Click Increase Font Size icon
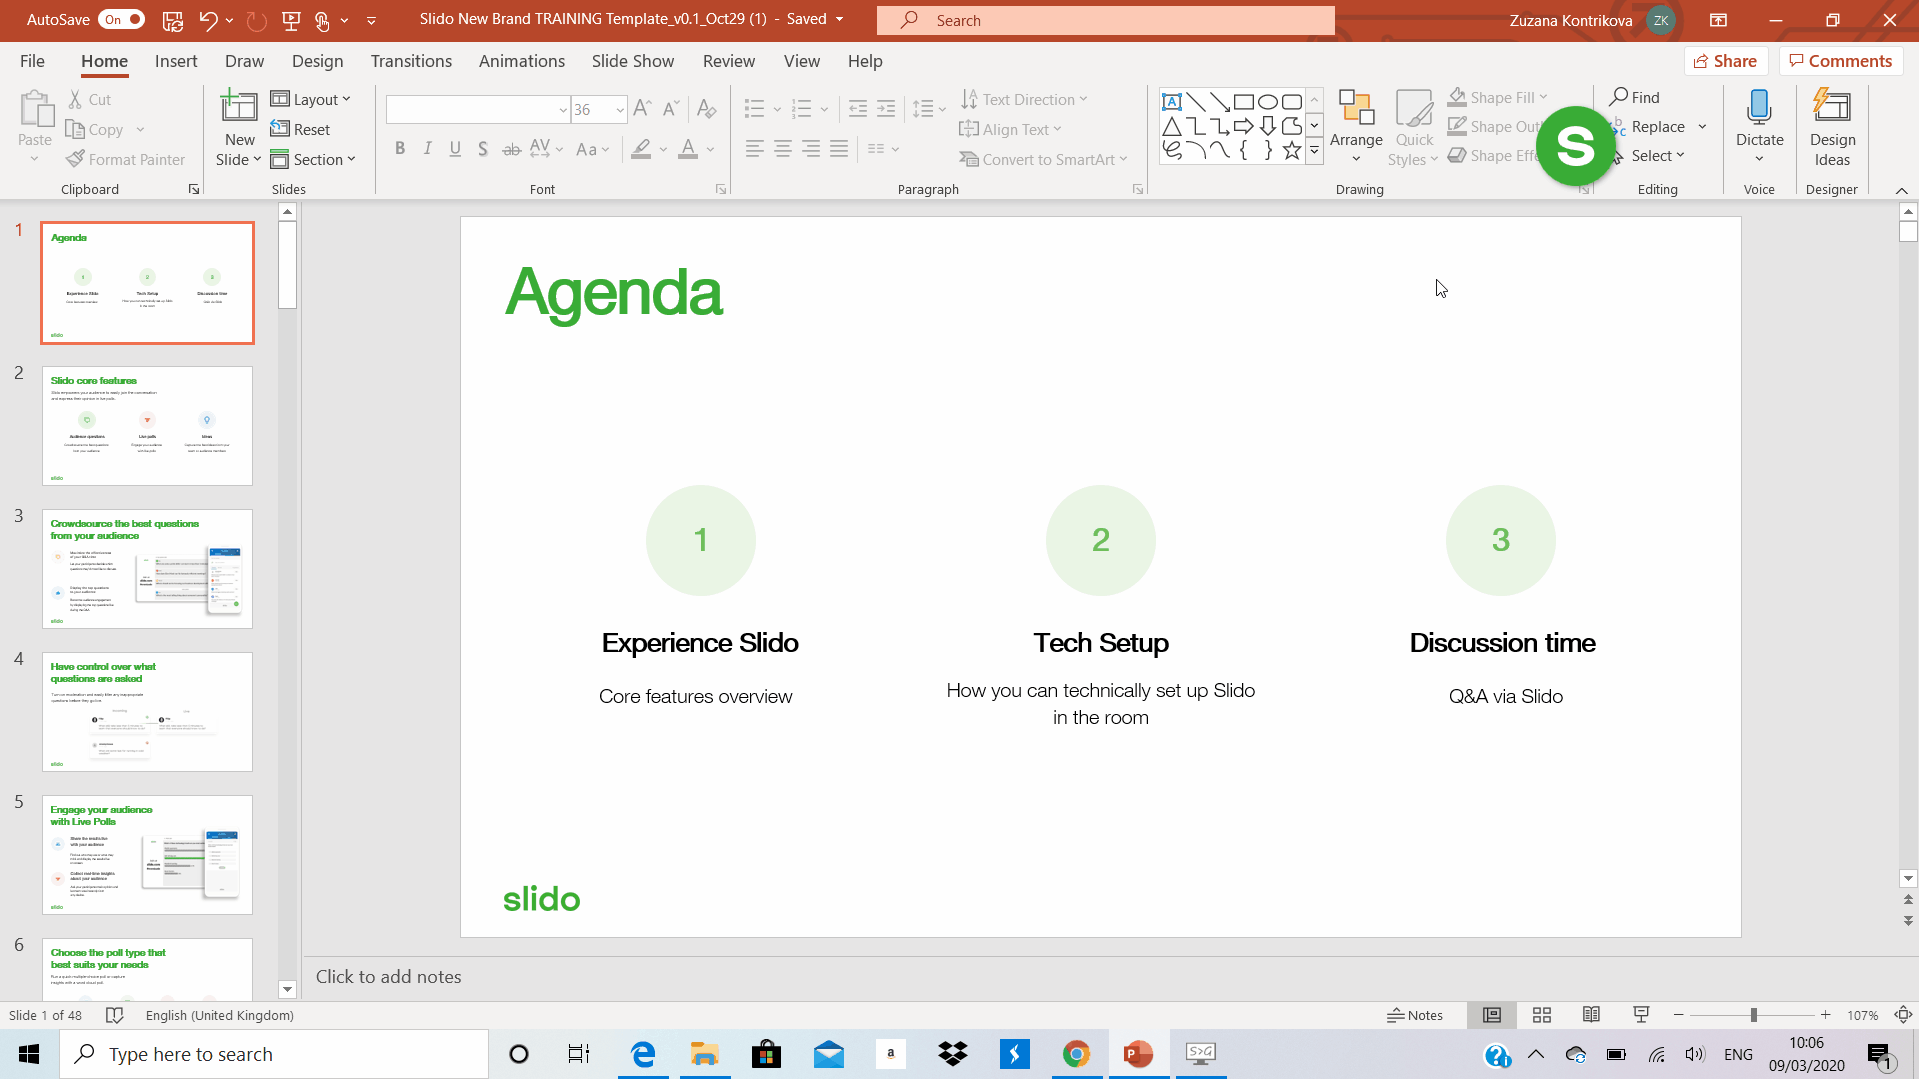This screenshot has width=1919, height=1079. tap(643, 109)
